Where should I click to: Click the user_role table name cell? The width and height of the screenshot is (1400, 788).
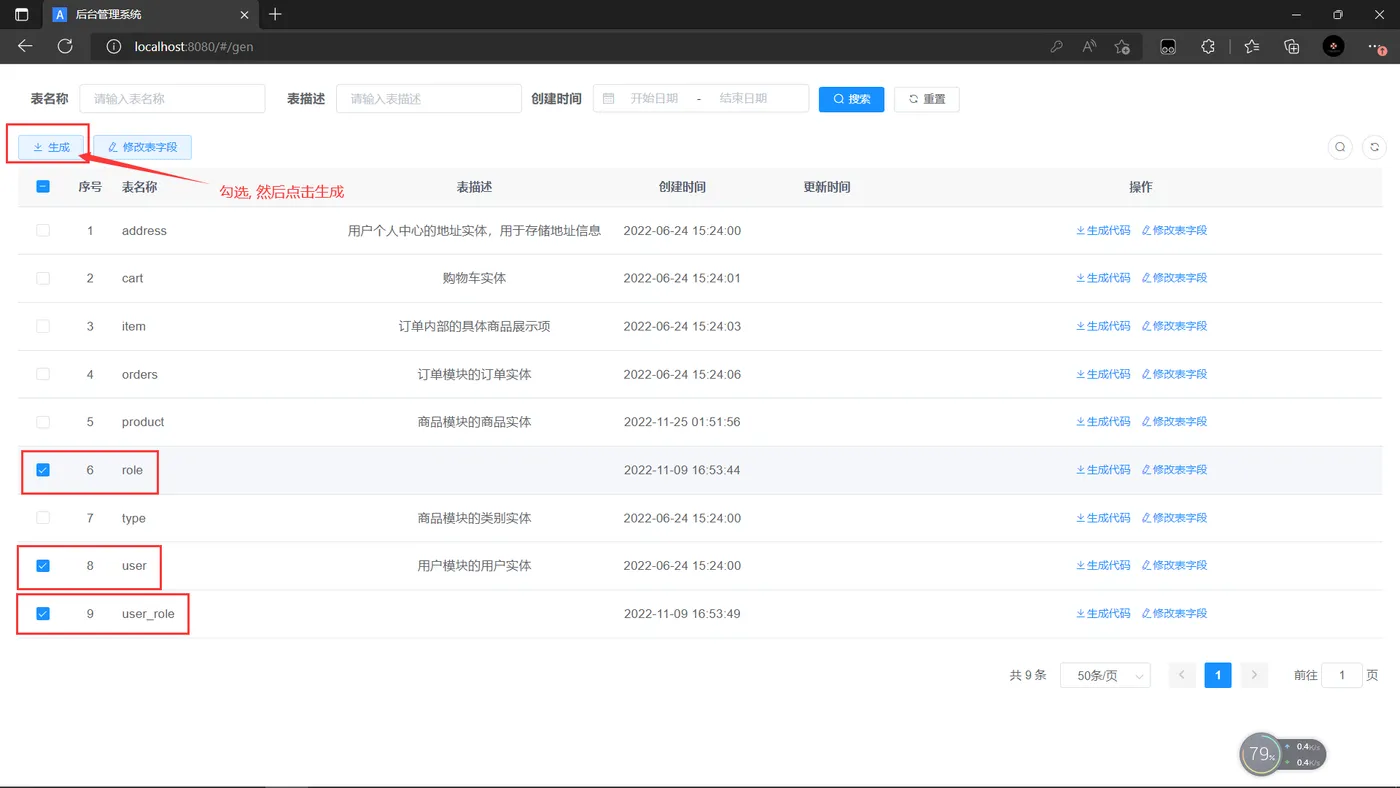click(148, 614)
